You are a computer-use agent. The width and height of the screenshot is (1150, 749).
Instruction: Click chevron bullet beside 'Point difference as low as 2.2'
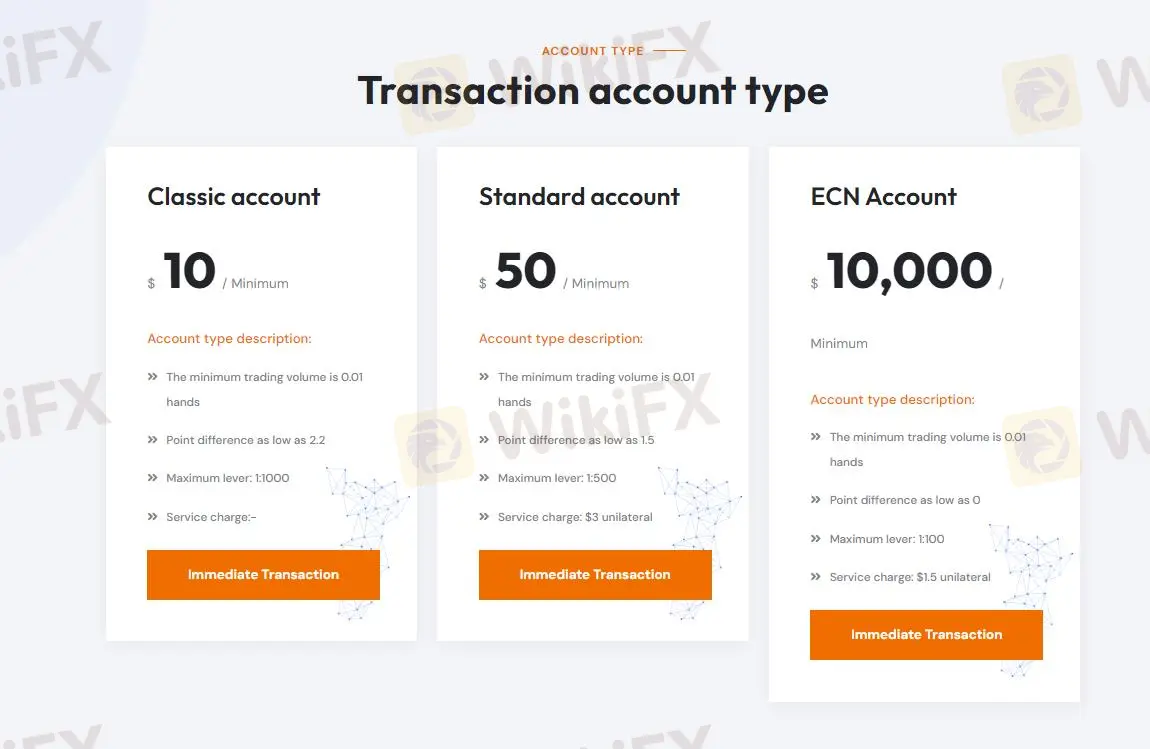point(153,440)
